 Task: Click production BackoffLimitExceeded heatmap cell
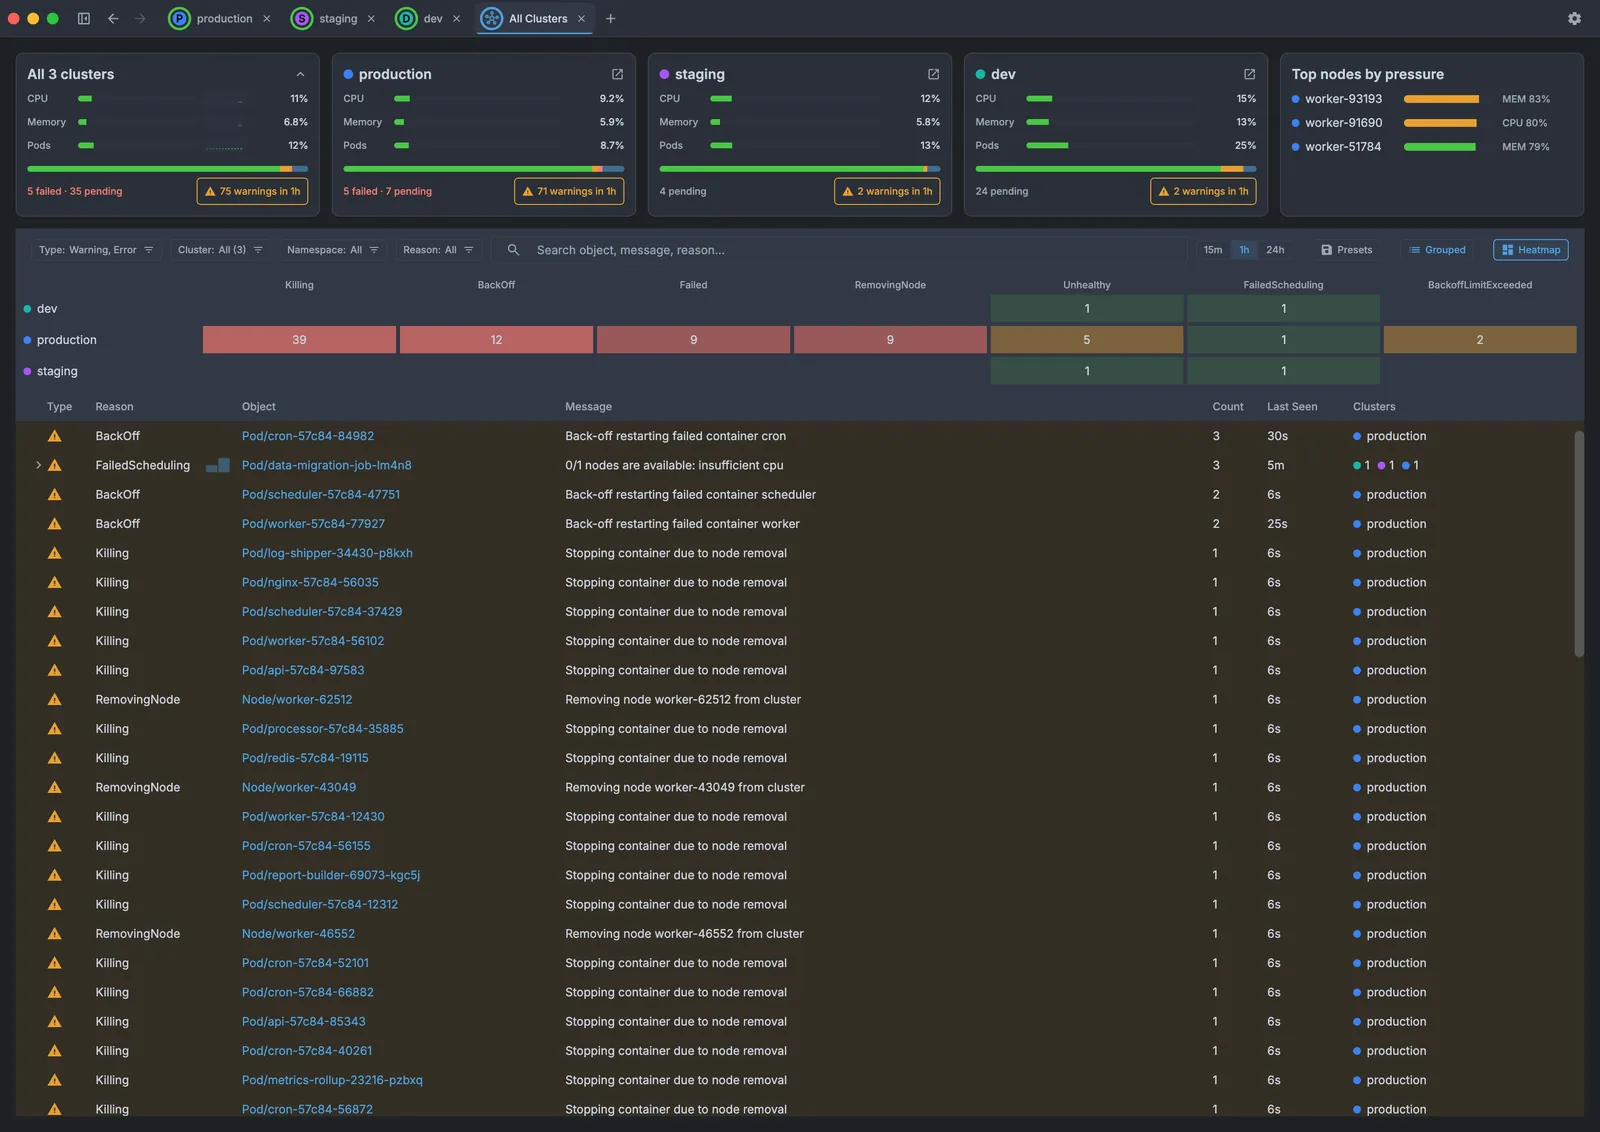click(1480, 340)
